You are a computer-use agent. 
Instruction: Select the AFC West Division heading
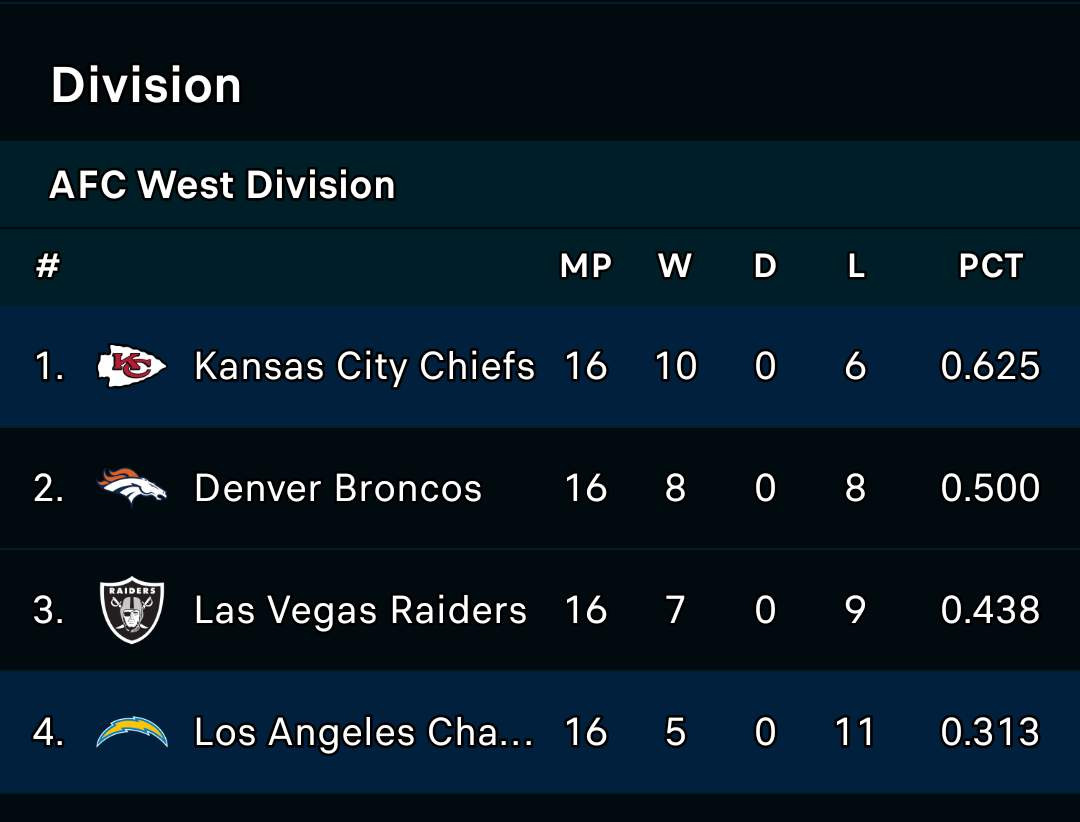tap(222, 185)
